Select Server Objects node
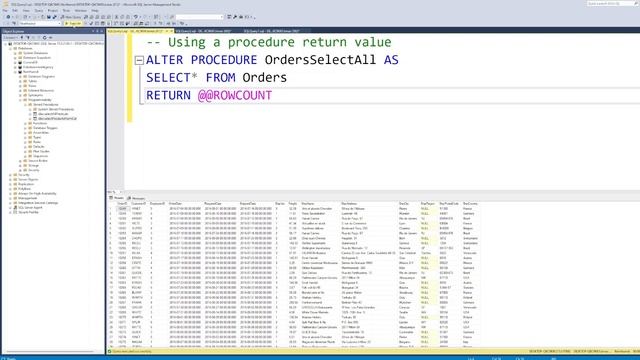The image size is (640, 360). (28, 179)
